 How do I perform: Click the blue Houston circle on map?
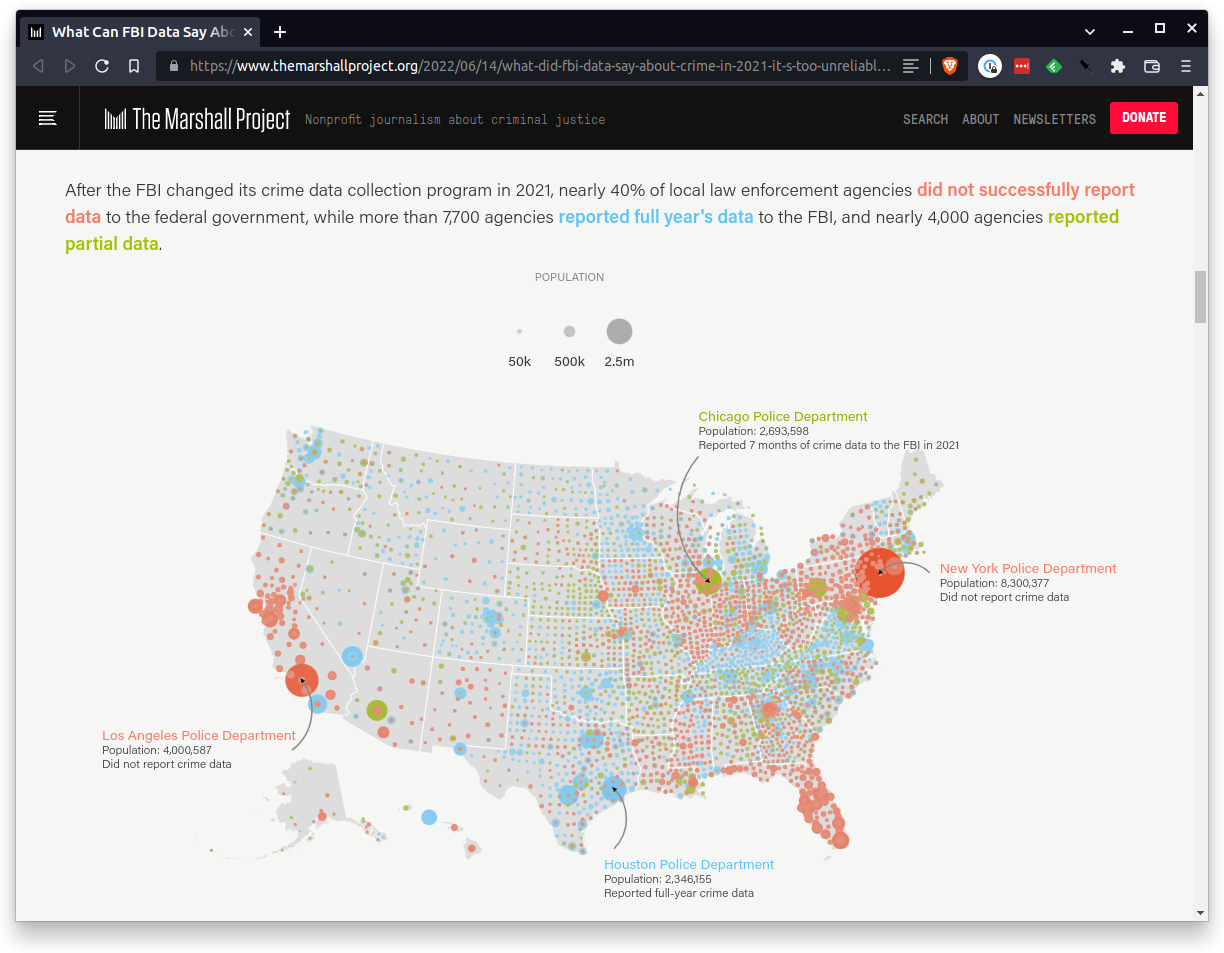614,788
